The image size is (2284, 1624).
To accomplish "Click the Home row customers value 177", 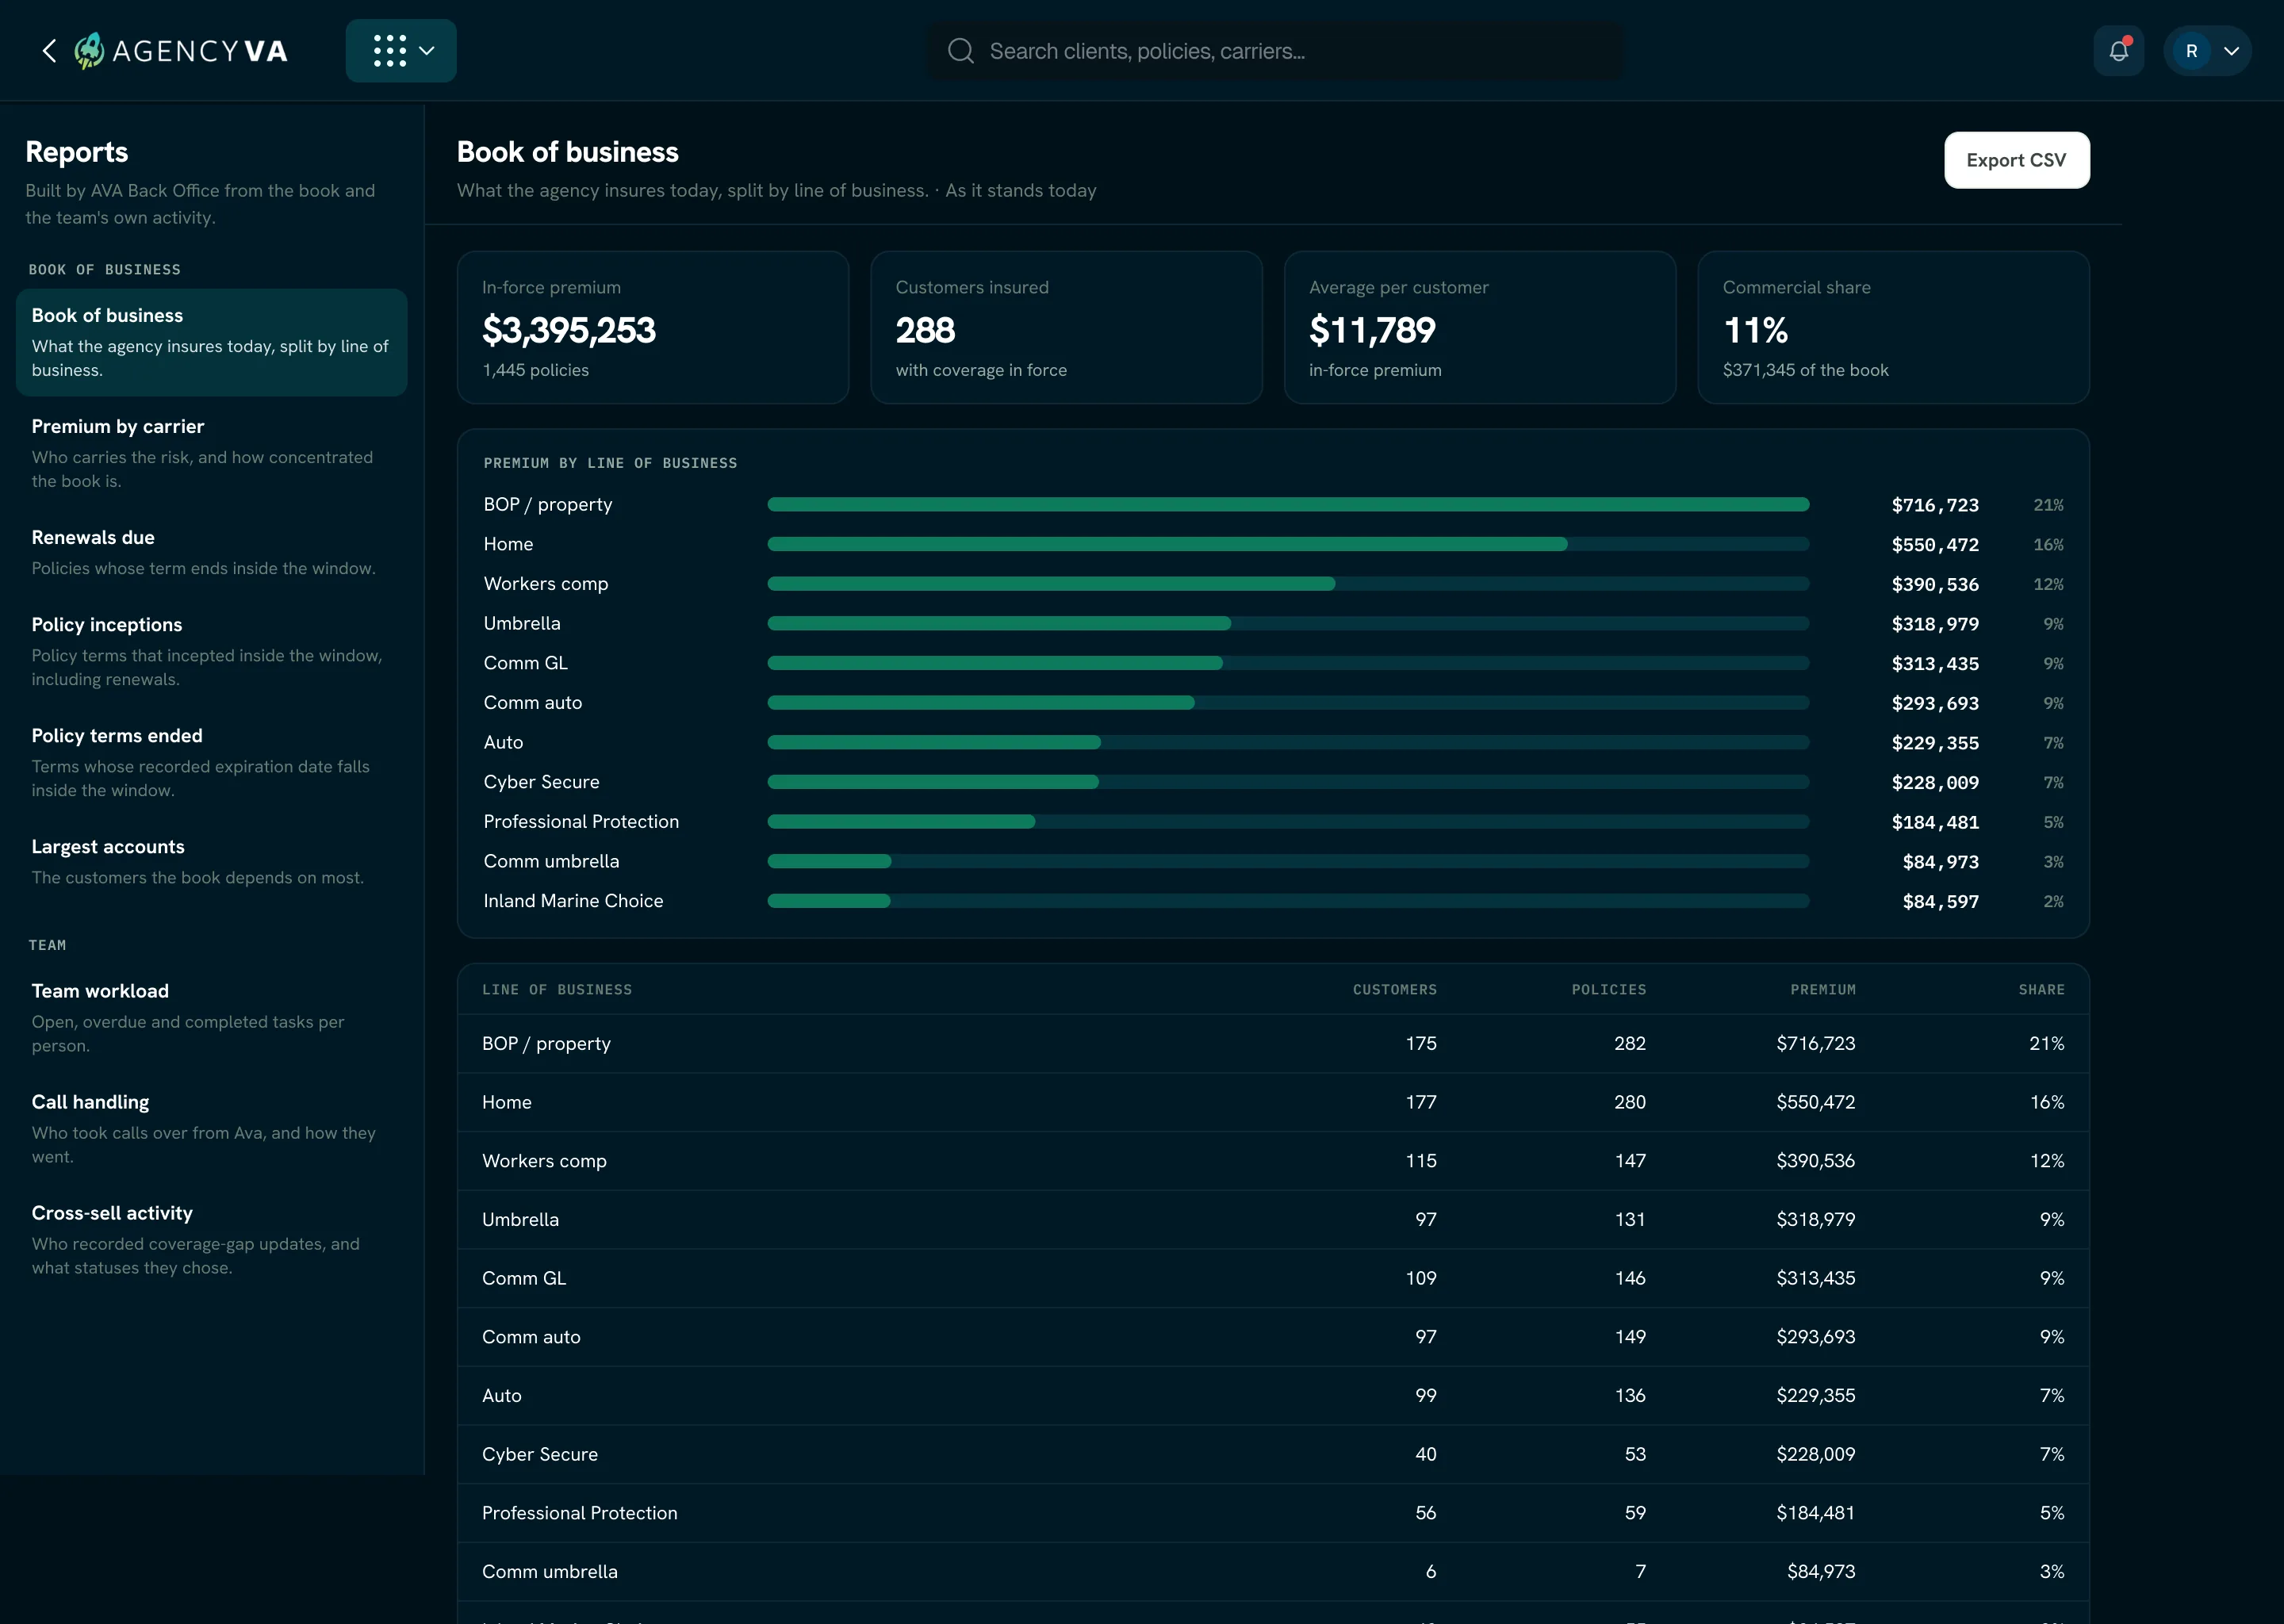I will pyautogui.click(x=1420, y=1102).
